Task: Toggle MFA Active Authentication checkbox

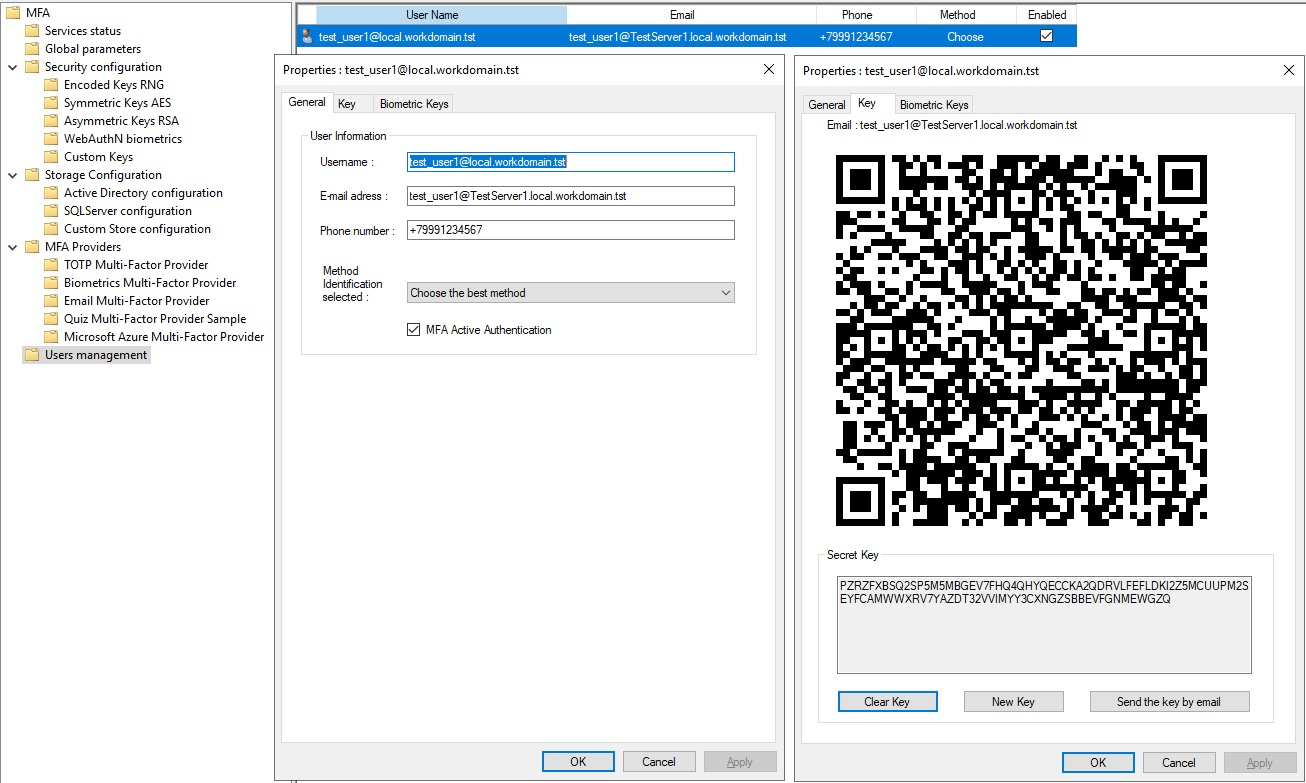Action: [414, 330]
